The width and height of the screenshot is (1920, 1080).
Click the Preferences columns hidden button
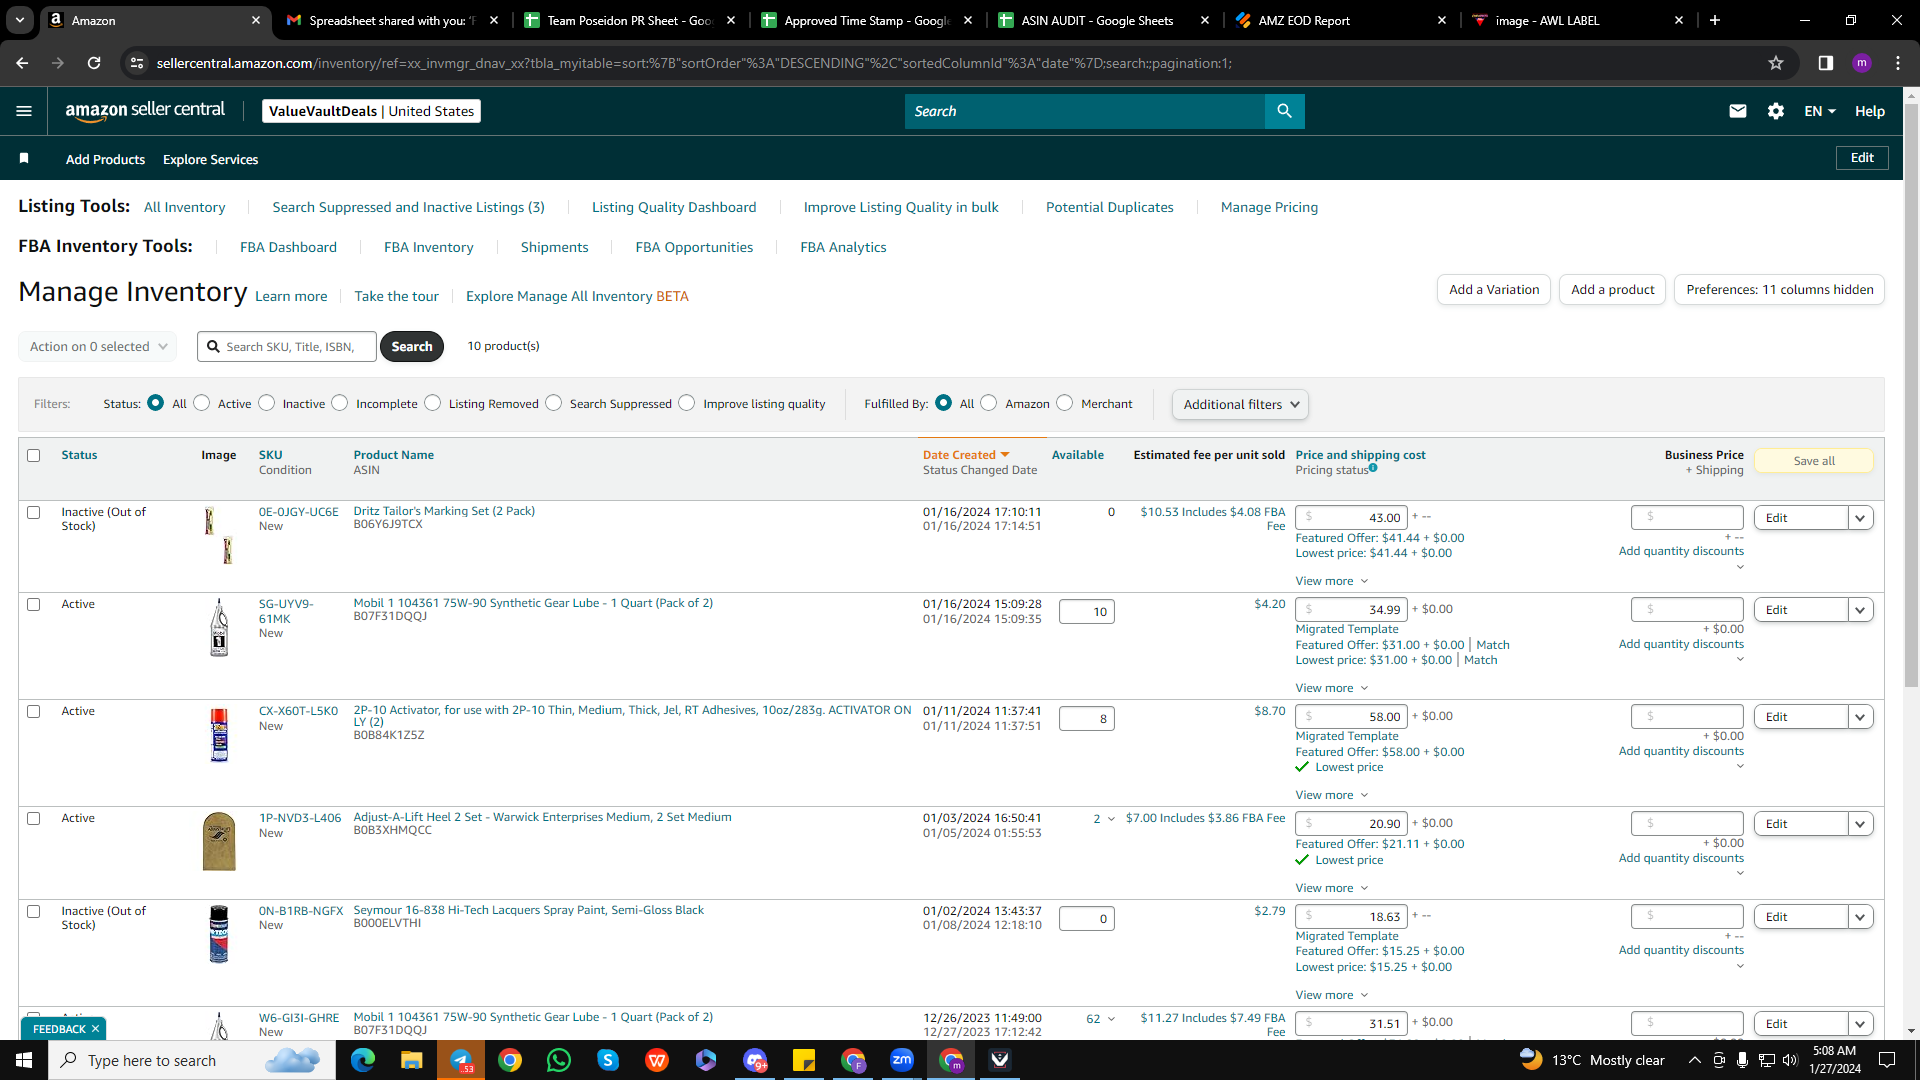[x=1780, y=290]
